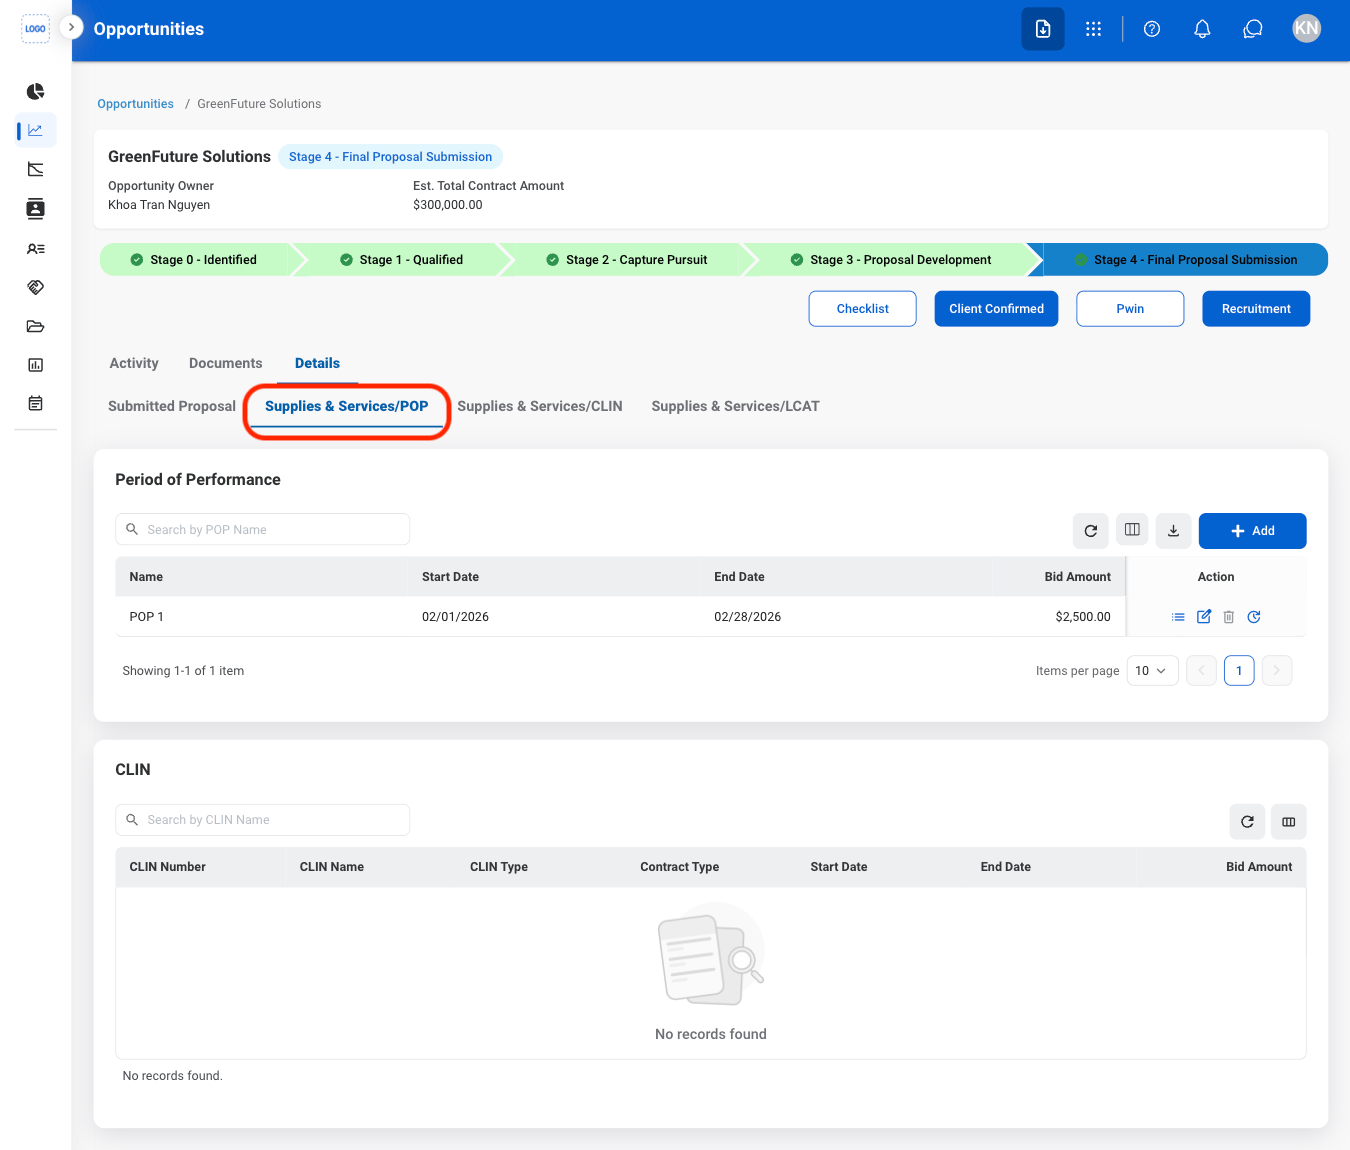Switch to the Documents tab

(226, 363)
